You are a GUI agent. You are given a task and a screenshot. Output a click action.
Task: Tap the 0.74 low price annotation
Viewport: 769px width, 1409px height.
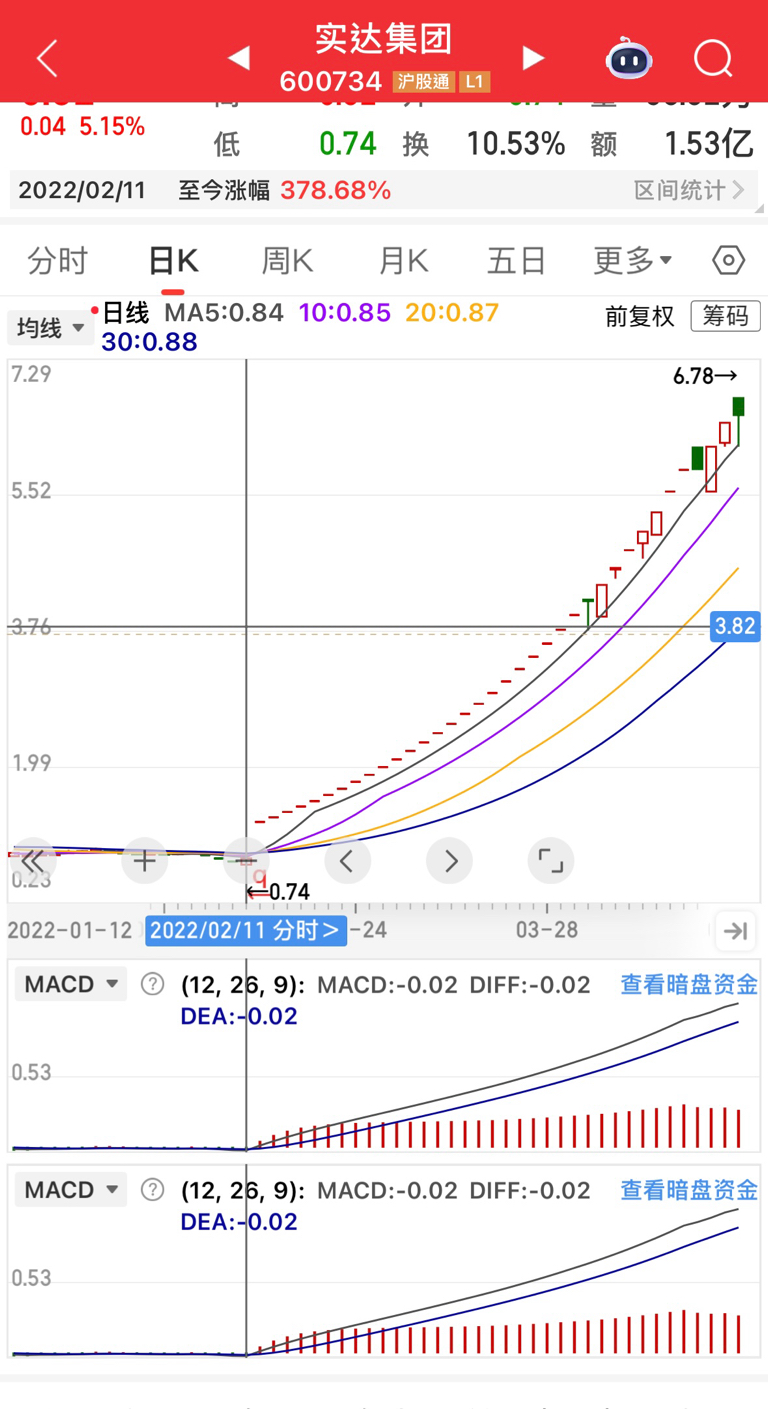(278, 892)
